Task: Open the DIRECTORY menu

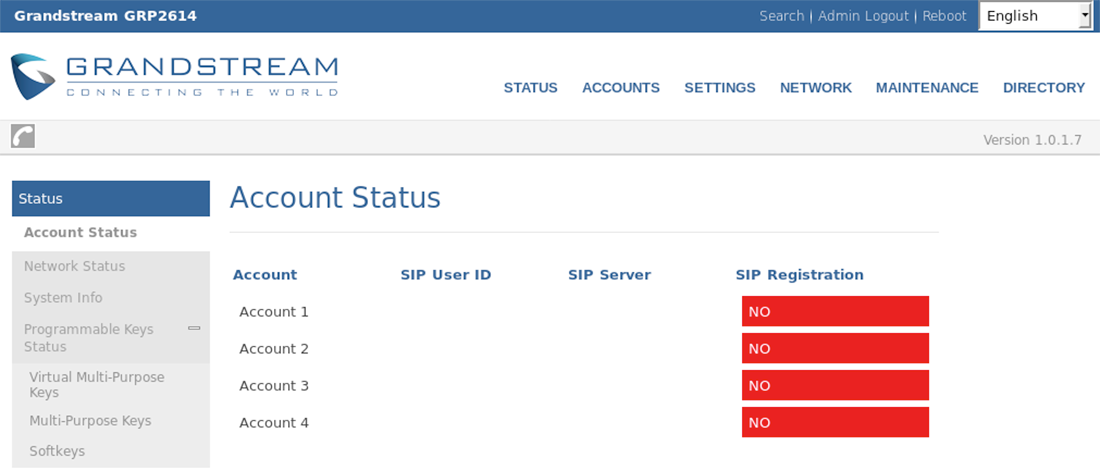Action: (x=1044, y=88)
